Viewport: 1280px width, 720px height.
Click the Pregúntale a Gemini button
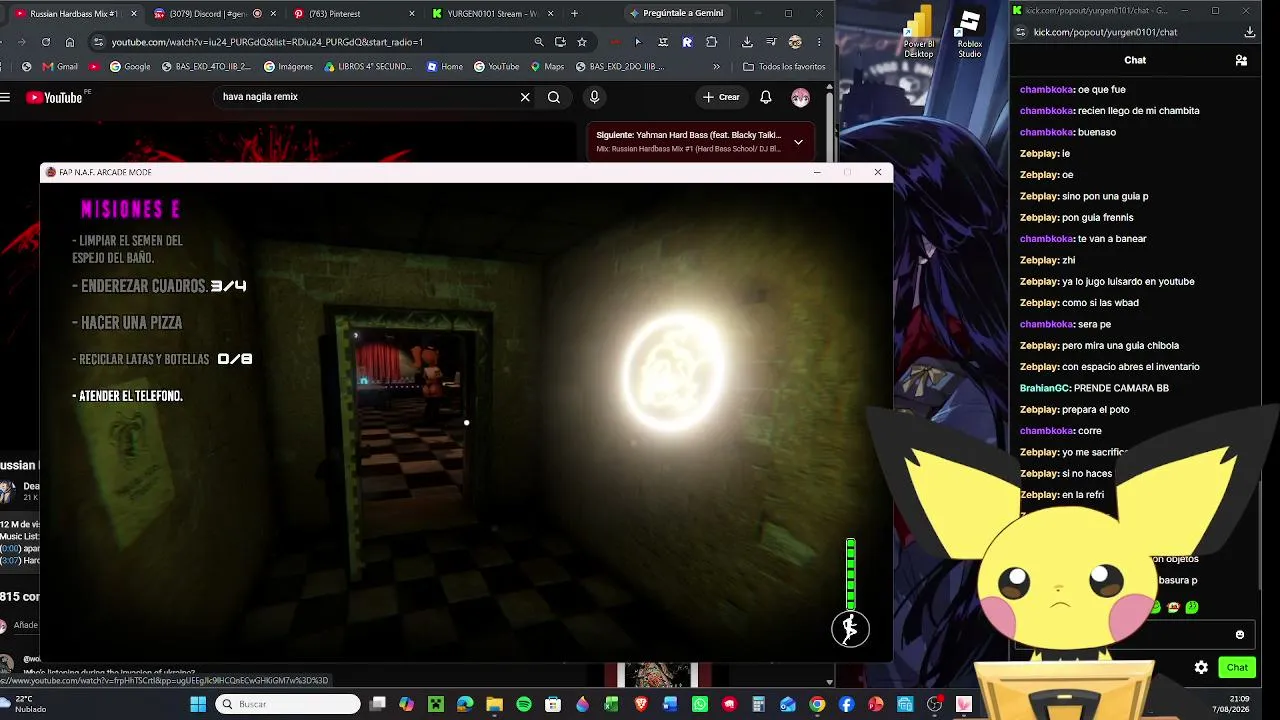click(x=677, y=14)
